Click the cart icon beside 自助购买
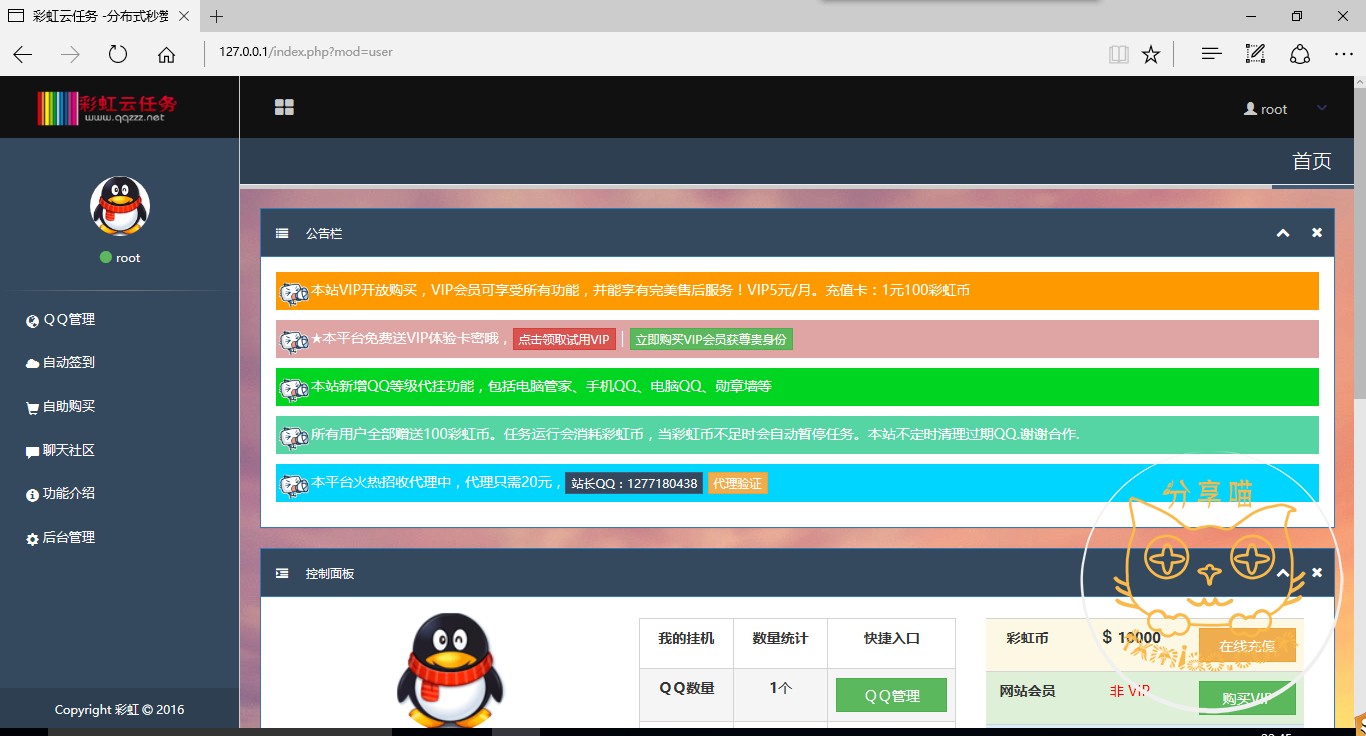Image resolution: width=1366 pixels, height=736 pixels. tap(33, 408)
